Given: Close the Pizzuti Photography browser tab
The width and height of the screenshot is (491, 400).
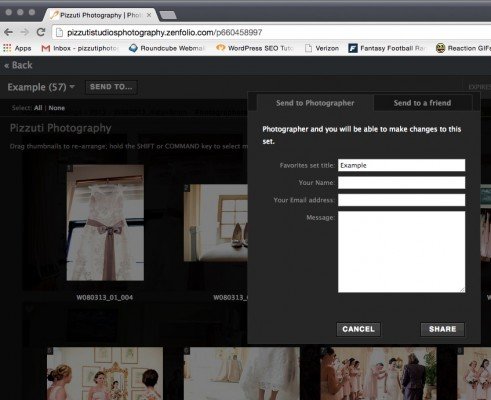Looking at the screenshot, I should pos(149,15).
